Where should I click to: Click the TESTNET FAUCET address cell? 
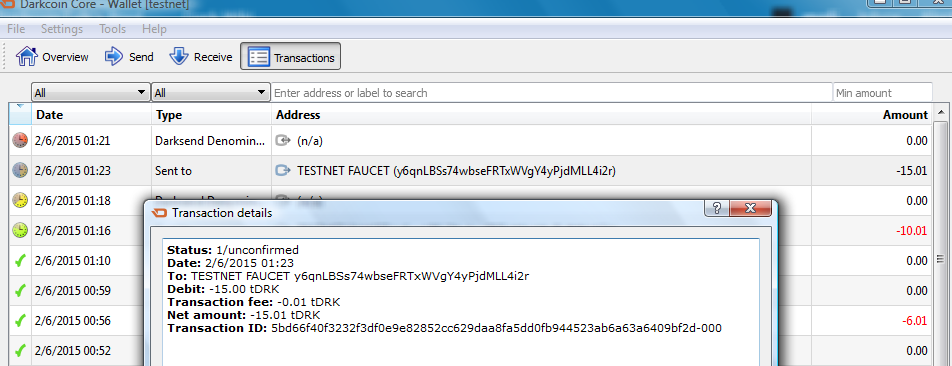(x=542, y=171)
